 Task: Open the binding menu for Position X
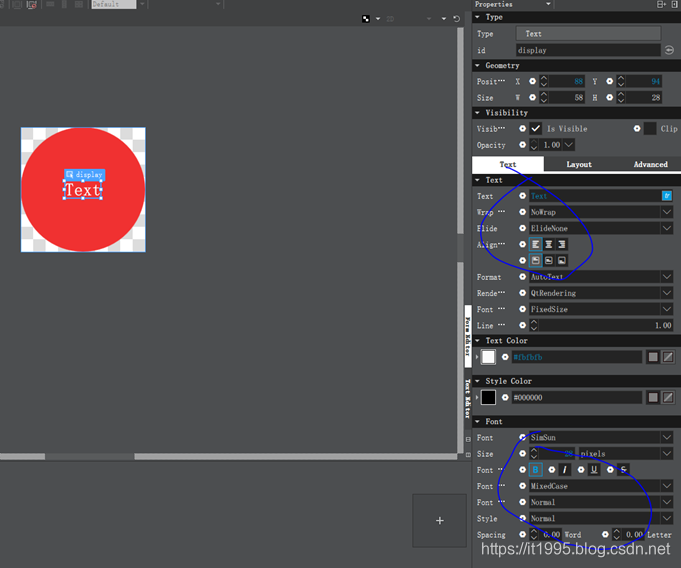tap(532, 81)
